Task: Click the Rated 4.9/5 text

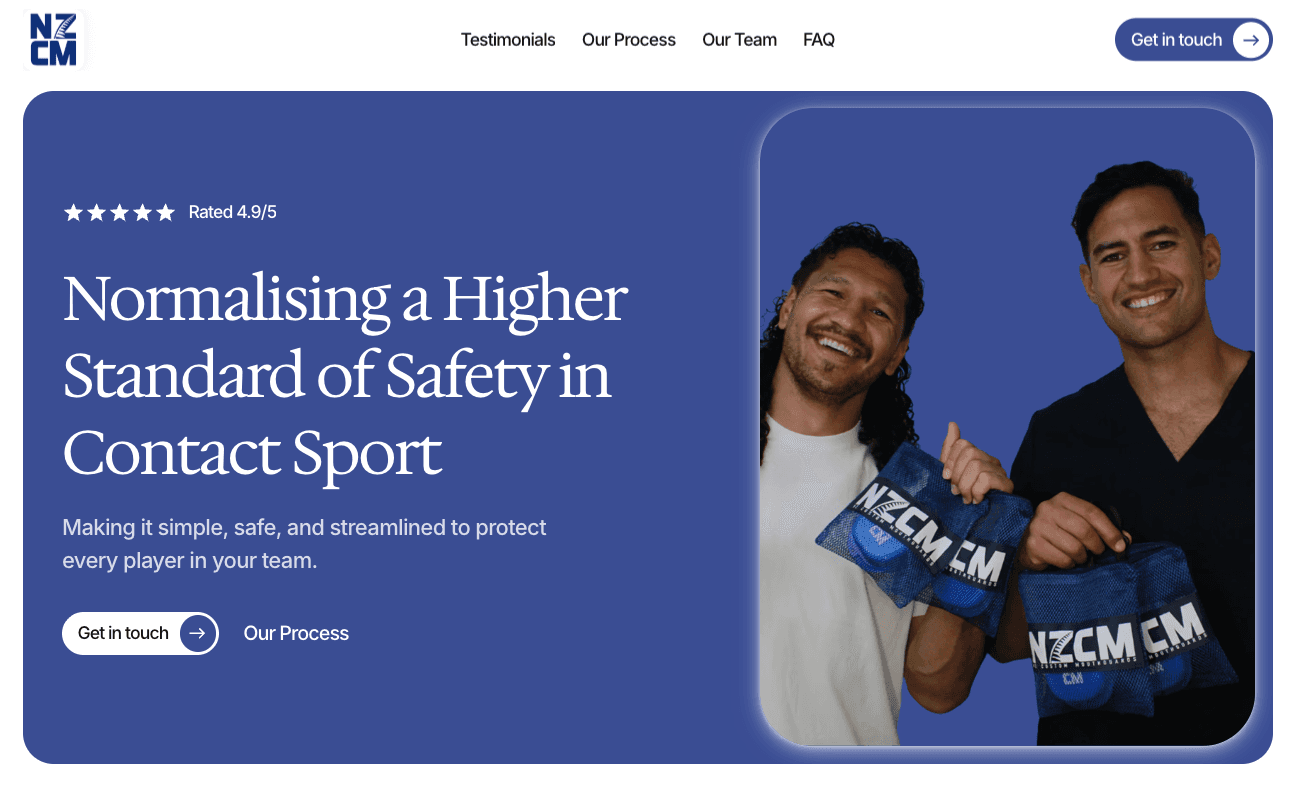Action: tap(232, 212)
